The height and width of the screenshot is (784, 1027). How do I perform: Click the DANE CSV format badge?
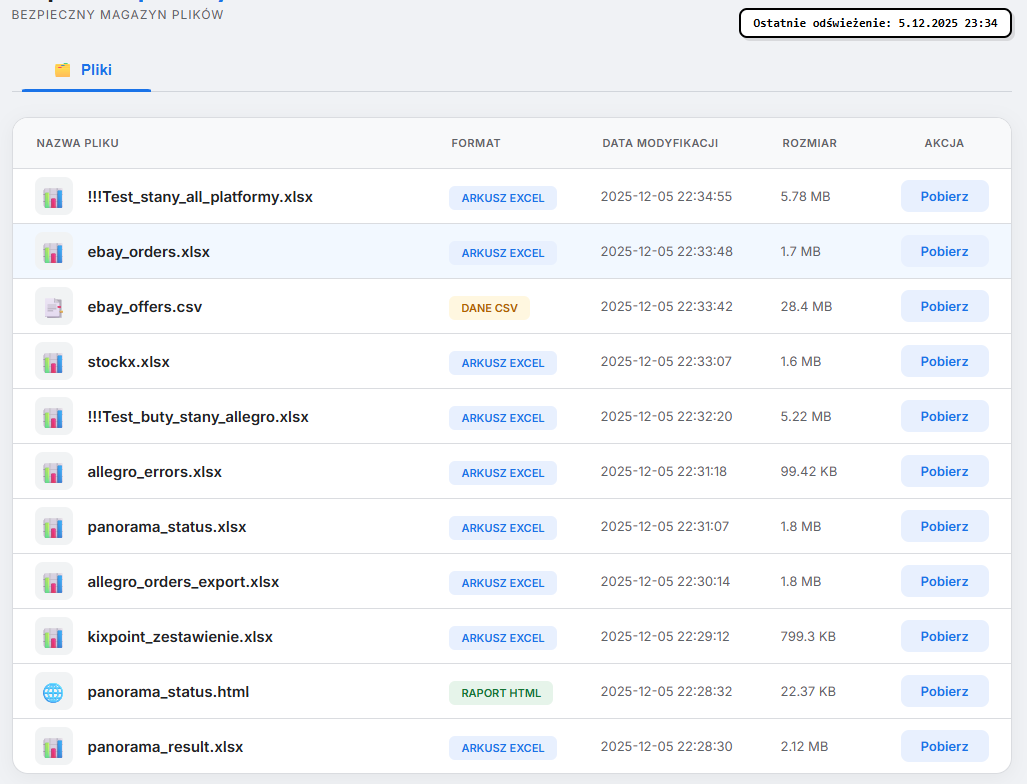point(489,308)
